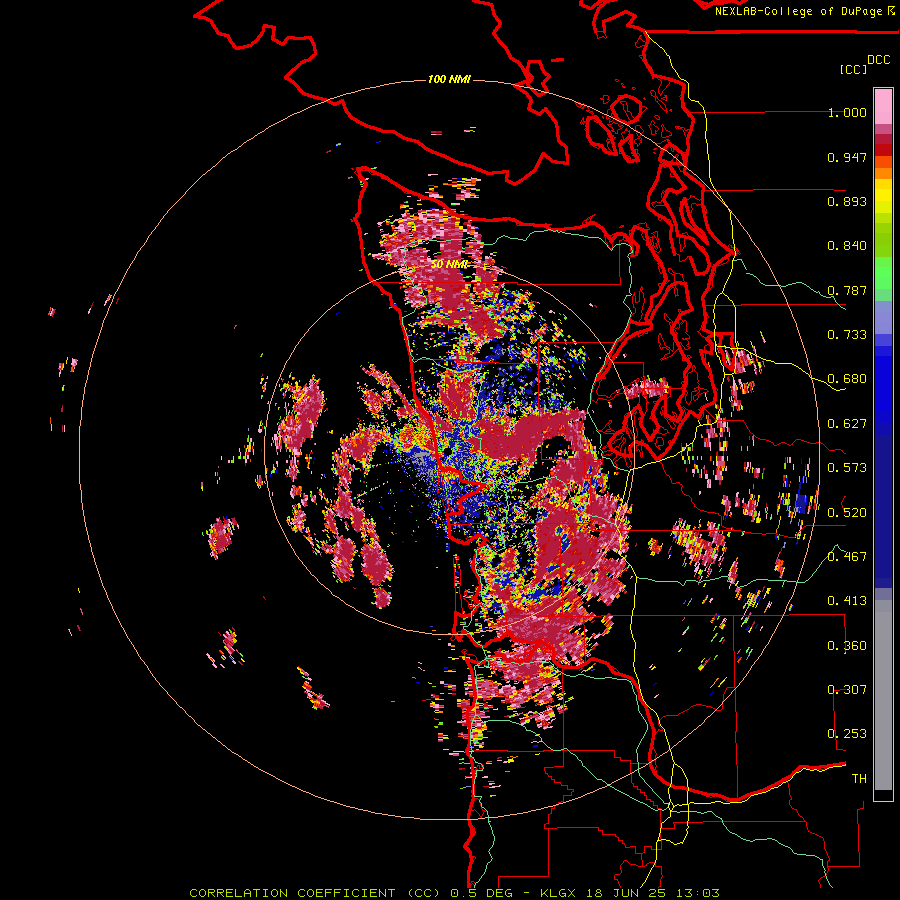
Task: Click the 0.627 legend value
Action: [x=847, y=424]
